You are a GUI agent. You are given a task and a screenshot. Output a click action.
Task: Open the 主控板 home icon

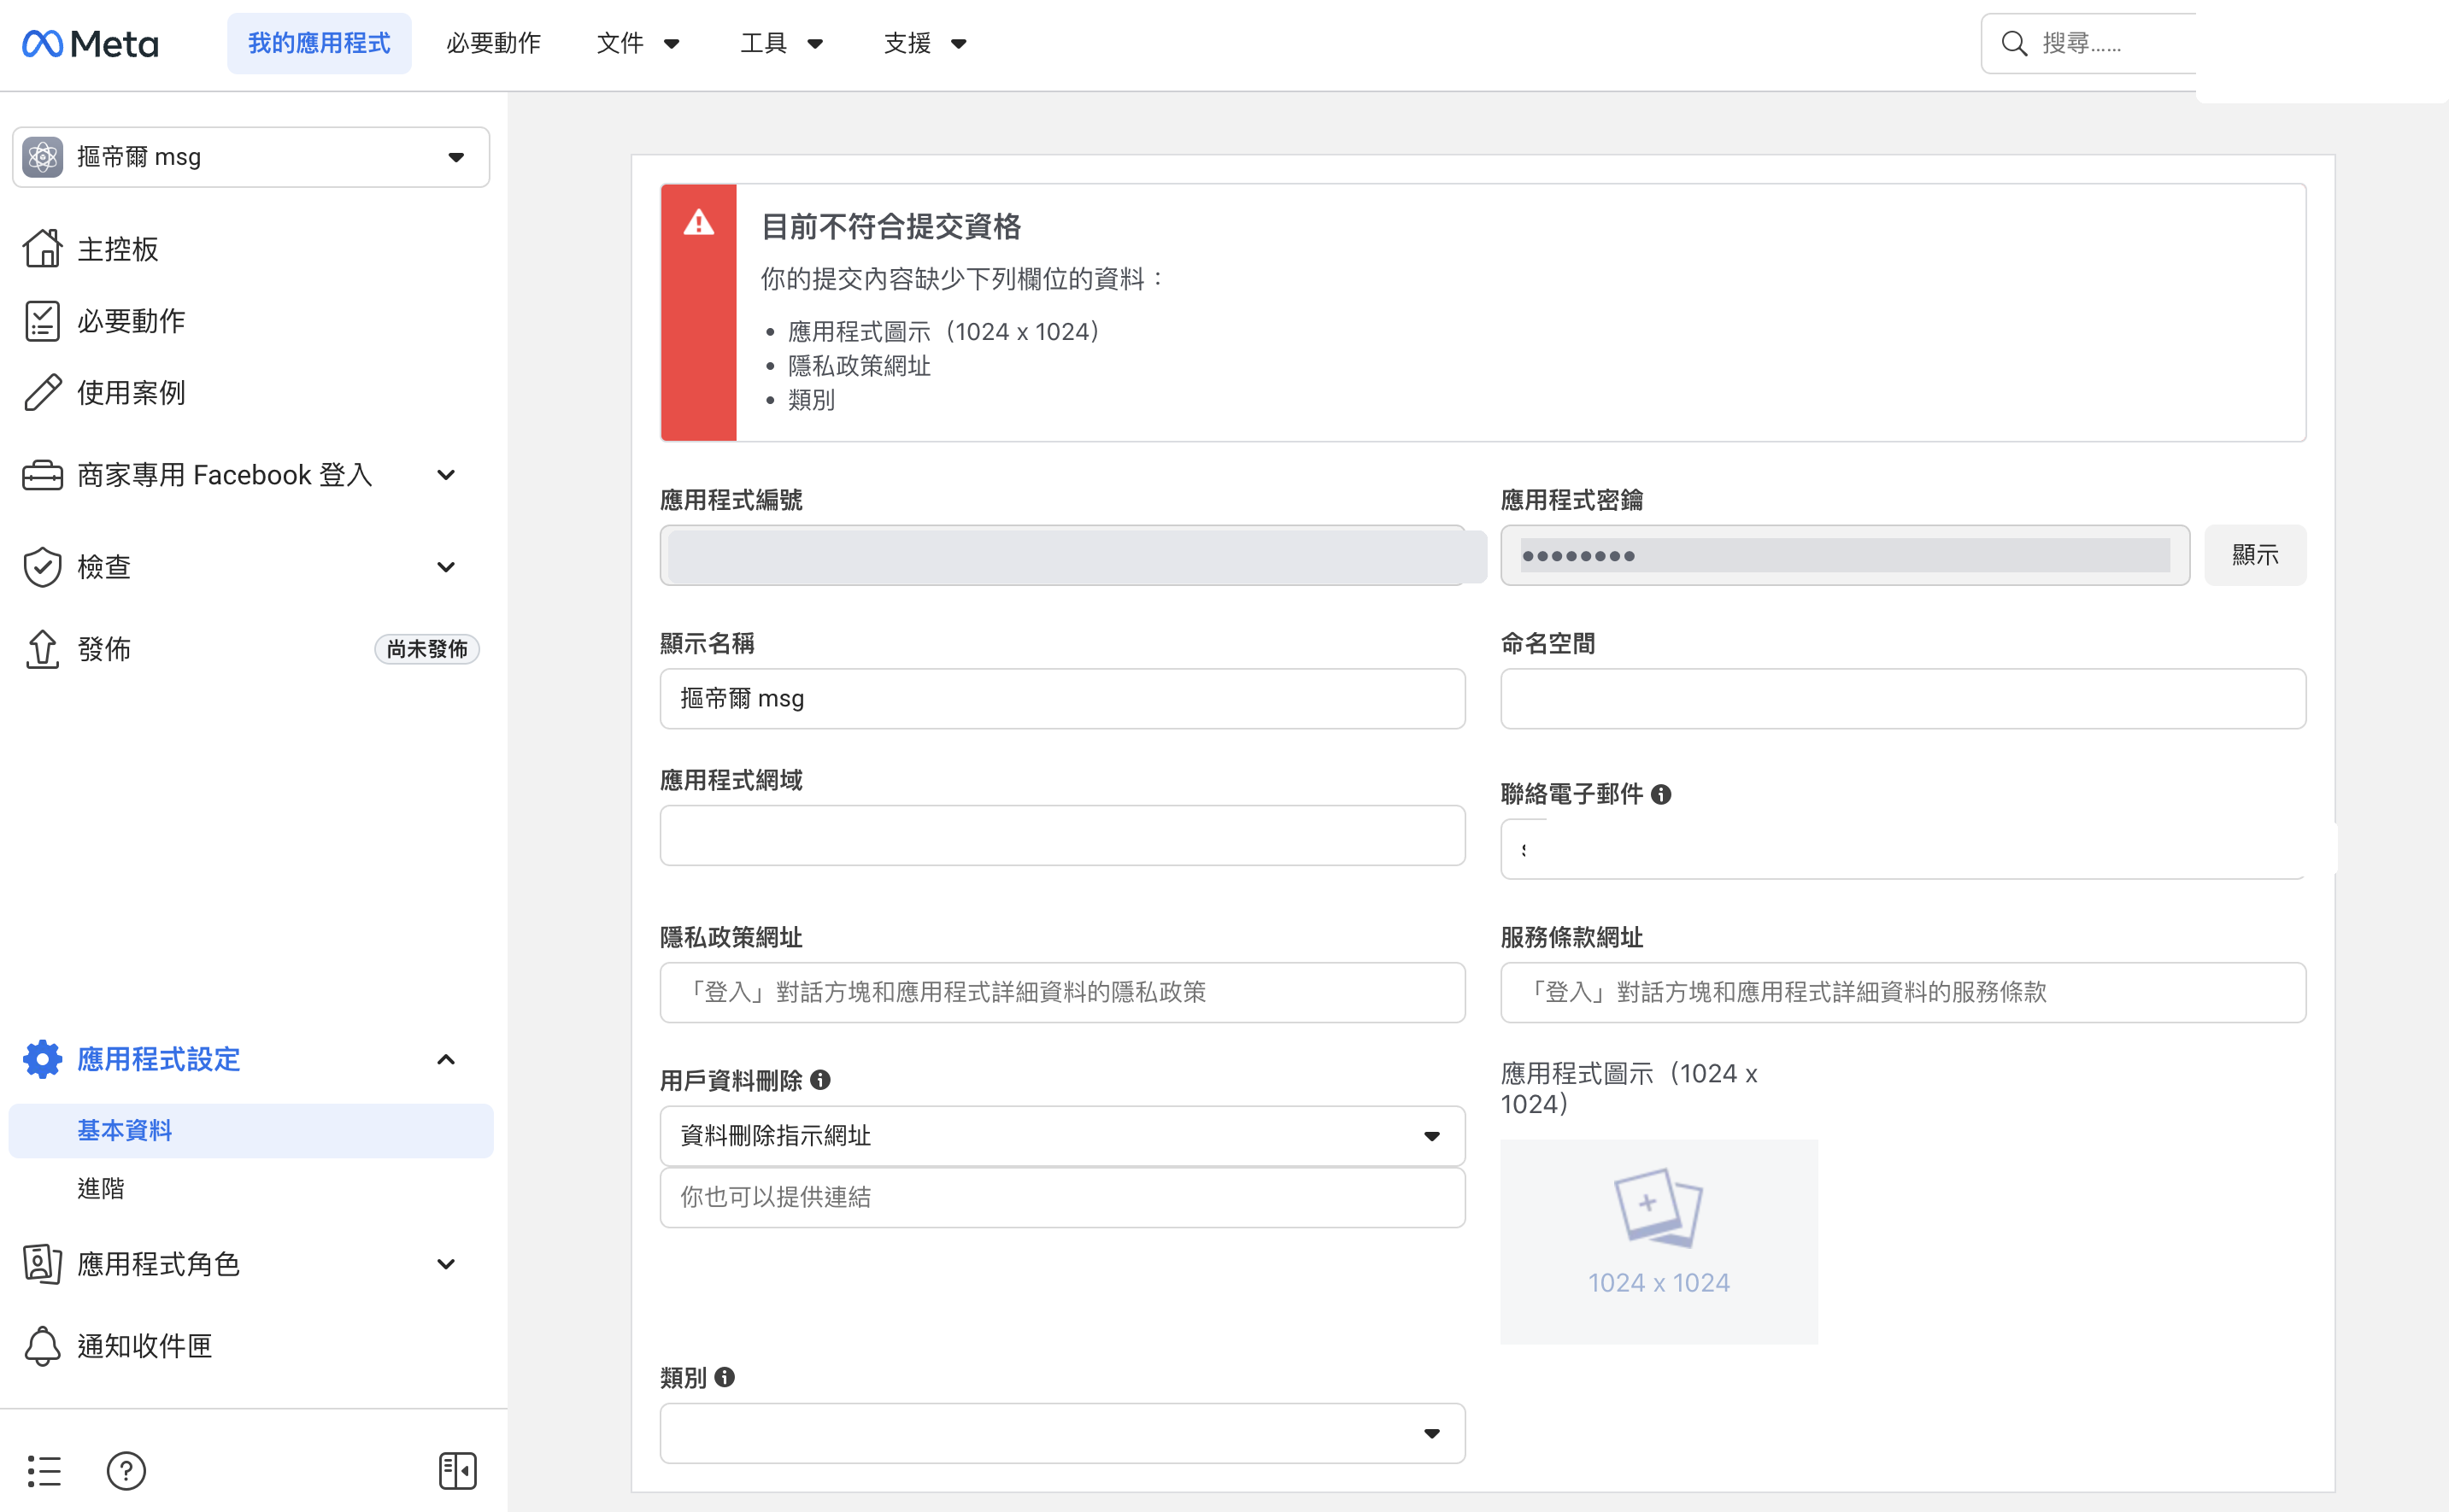pos(42,248)
